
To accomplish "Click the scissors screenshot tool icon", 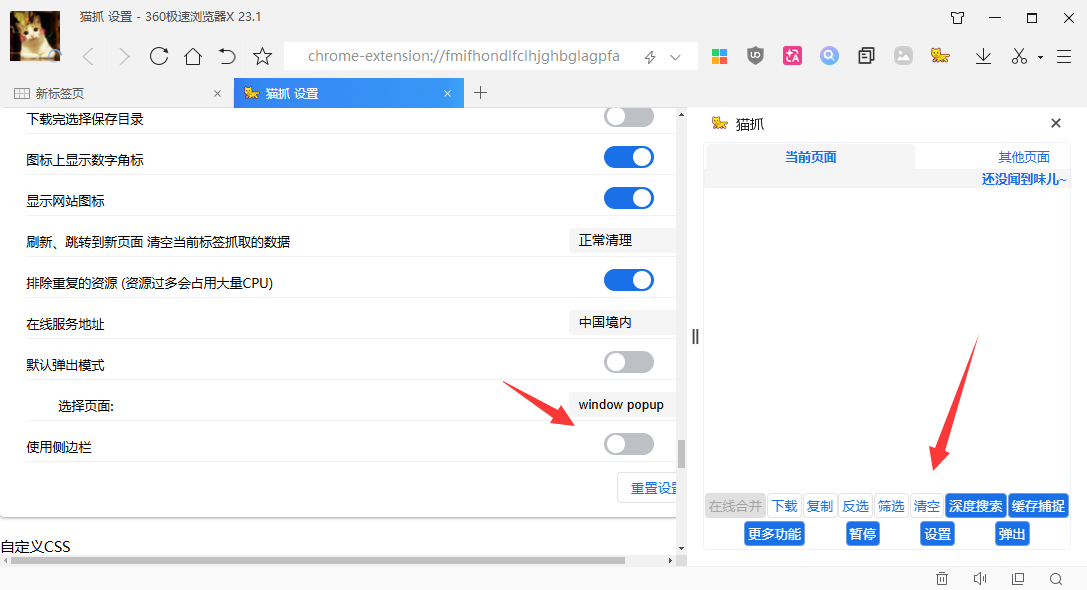I will [x=1019, y=56].
